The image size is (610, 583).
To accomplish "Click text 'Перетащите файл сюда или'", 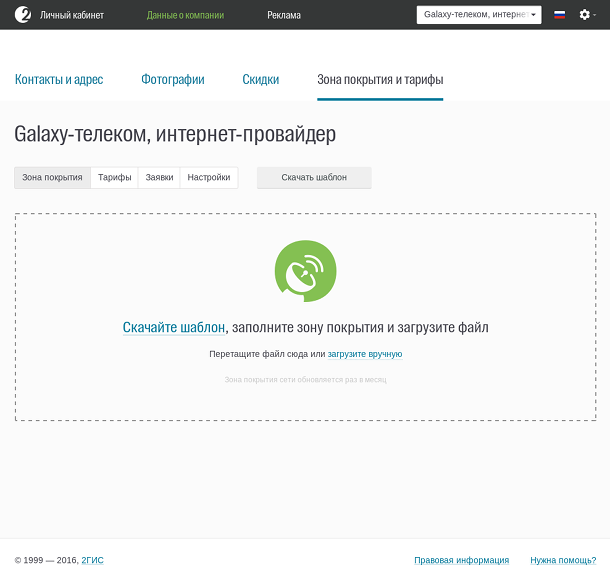I will [x=267, y=354].
